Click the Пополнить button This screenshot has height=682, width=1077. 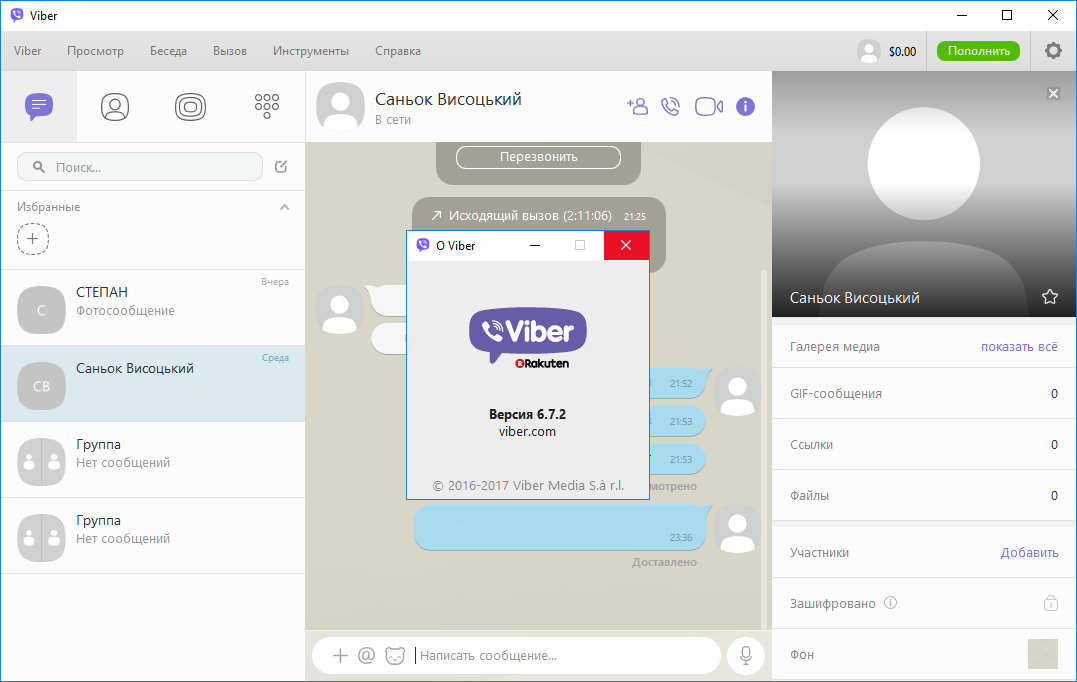(979, 51)
